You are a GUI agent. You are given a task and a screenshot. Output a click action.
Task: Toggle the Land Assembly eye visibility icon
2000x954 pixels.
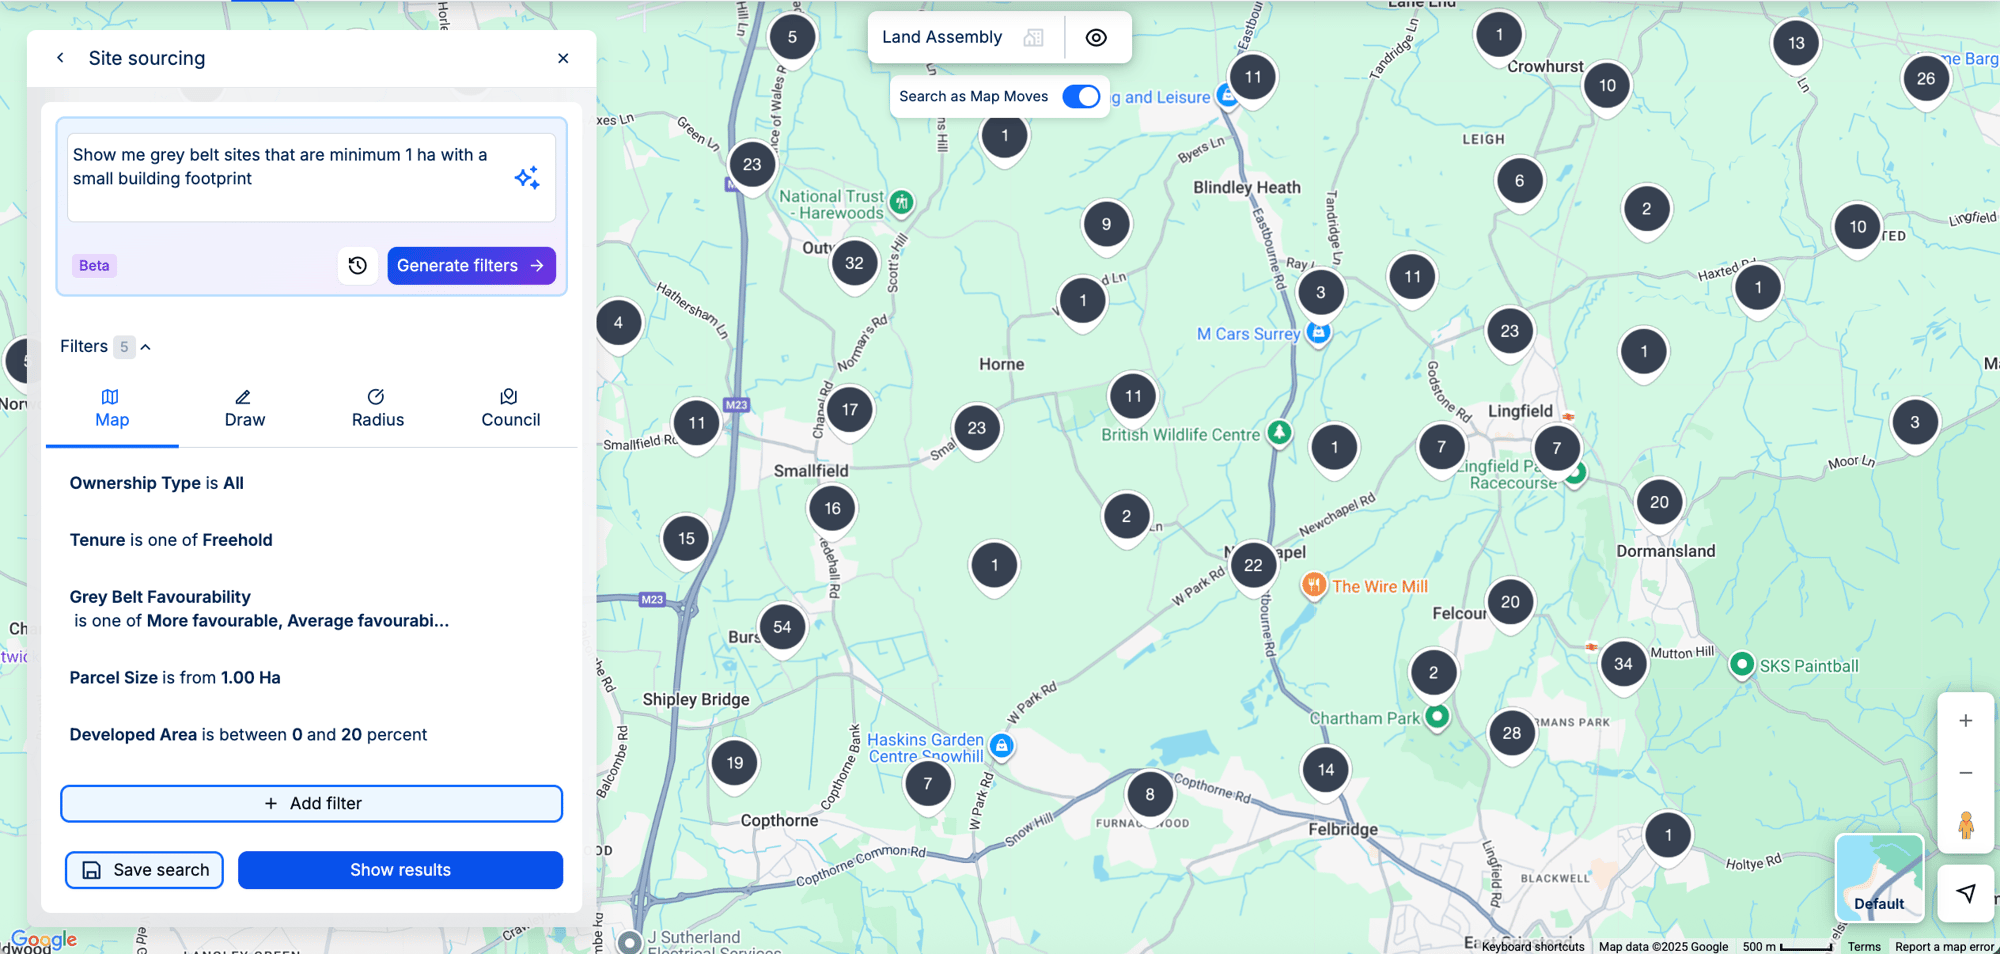[1096, 37]
